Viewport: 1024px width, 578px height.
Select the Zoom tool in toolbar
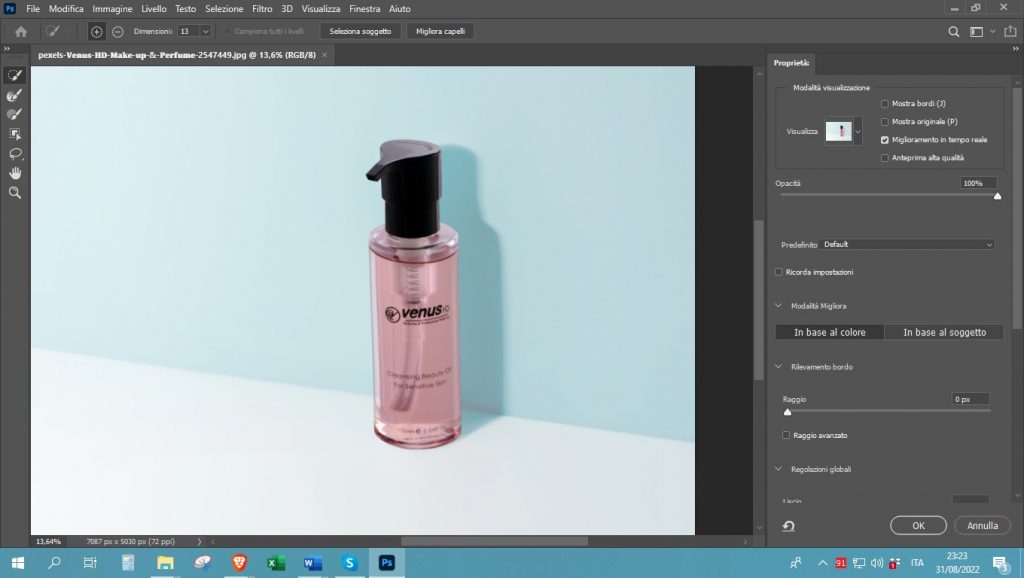pyautogui.click(x=15, y=192)
